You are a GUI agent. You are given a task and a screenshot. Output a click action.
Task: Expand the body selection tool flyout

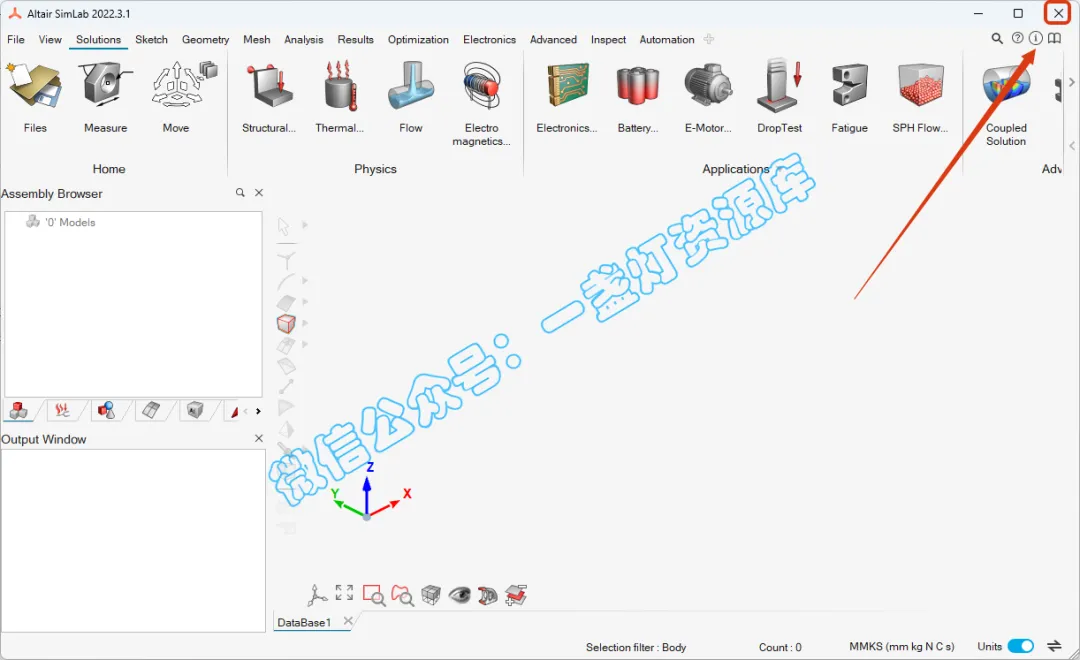pos(304,323)
